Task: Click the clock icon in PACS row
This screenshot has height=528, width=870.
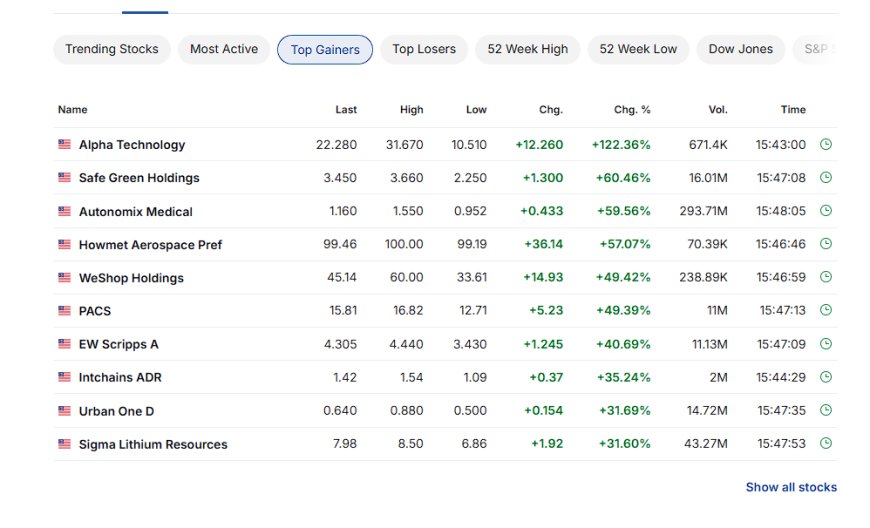Action: pyautogui.click(x=826, y=310)
